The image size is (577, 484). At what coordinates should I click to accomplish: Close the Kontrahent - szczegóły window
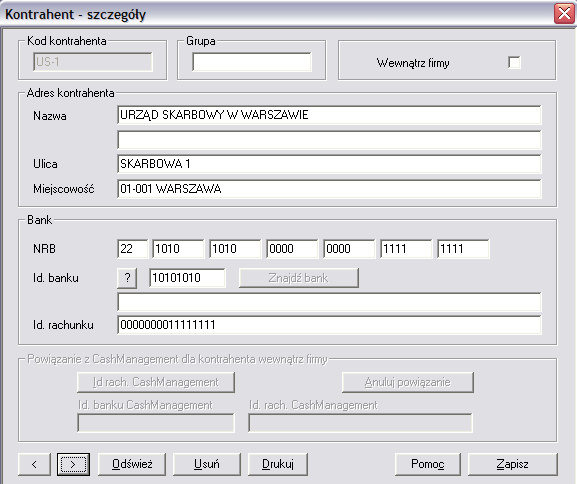click(564, 14)
